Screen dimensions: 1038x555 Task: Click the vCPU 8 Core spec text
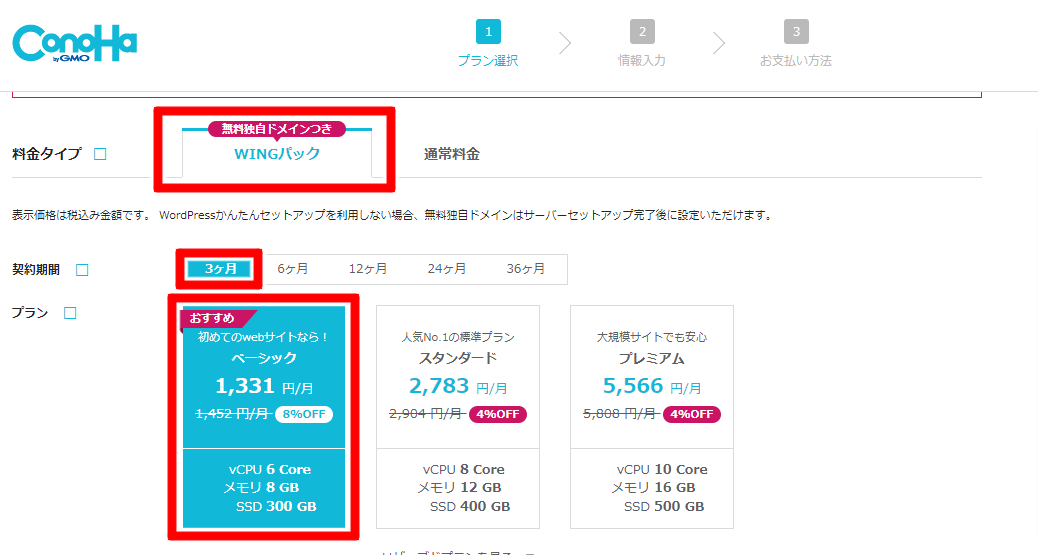pos(463,470)
